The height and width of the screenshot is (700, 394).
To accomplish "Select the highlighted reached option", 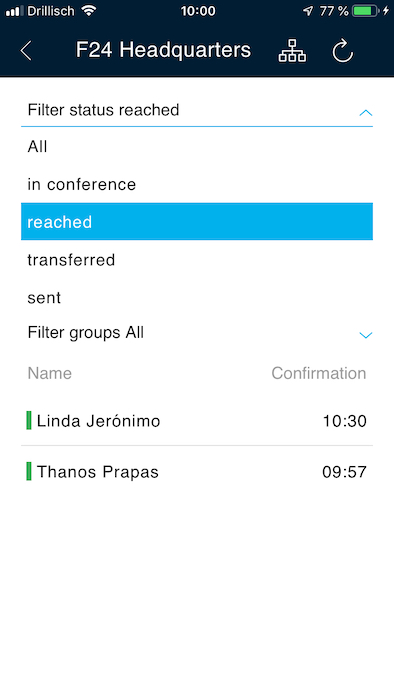I will pyautogui.click(x=197, y=221).
